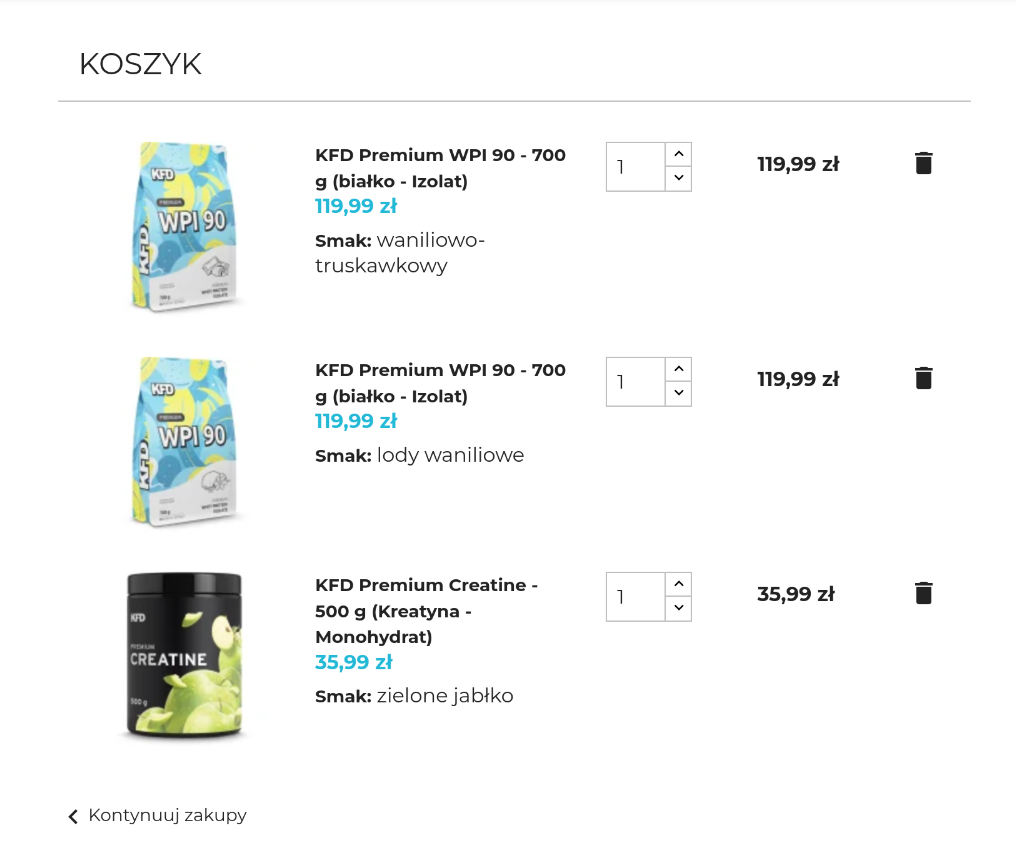Viewport: 1016px width, 844px height.
Task: Click the back chevron beside Kontynuuj zakupy
Action: [x=73, y=817]
